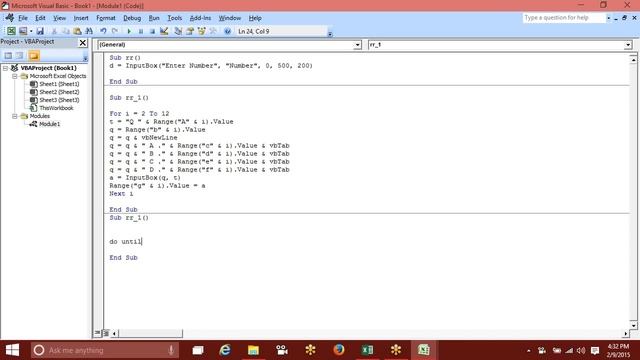The height and width of the screenshot is (360, 640).
Task: Open the Tools menu
Action: [174, 18]
